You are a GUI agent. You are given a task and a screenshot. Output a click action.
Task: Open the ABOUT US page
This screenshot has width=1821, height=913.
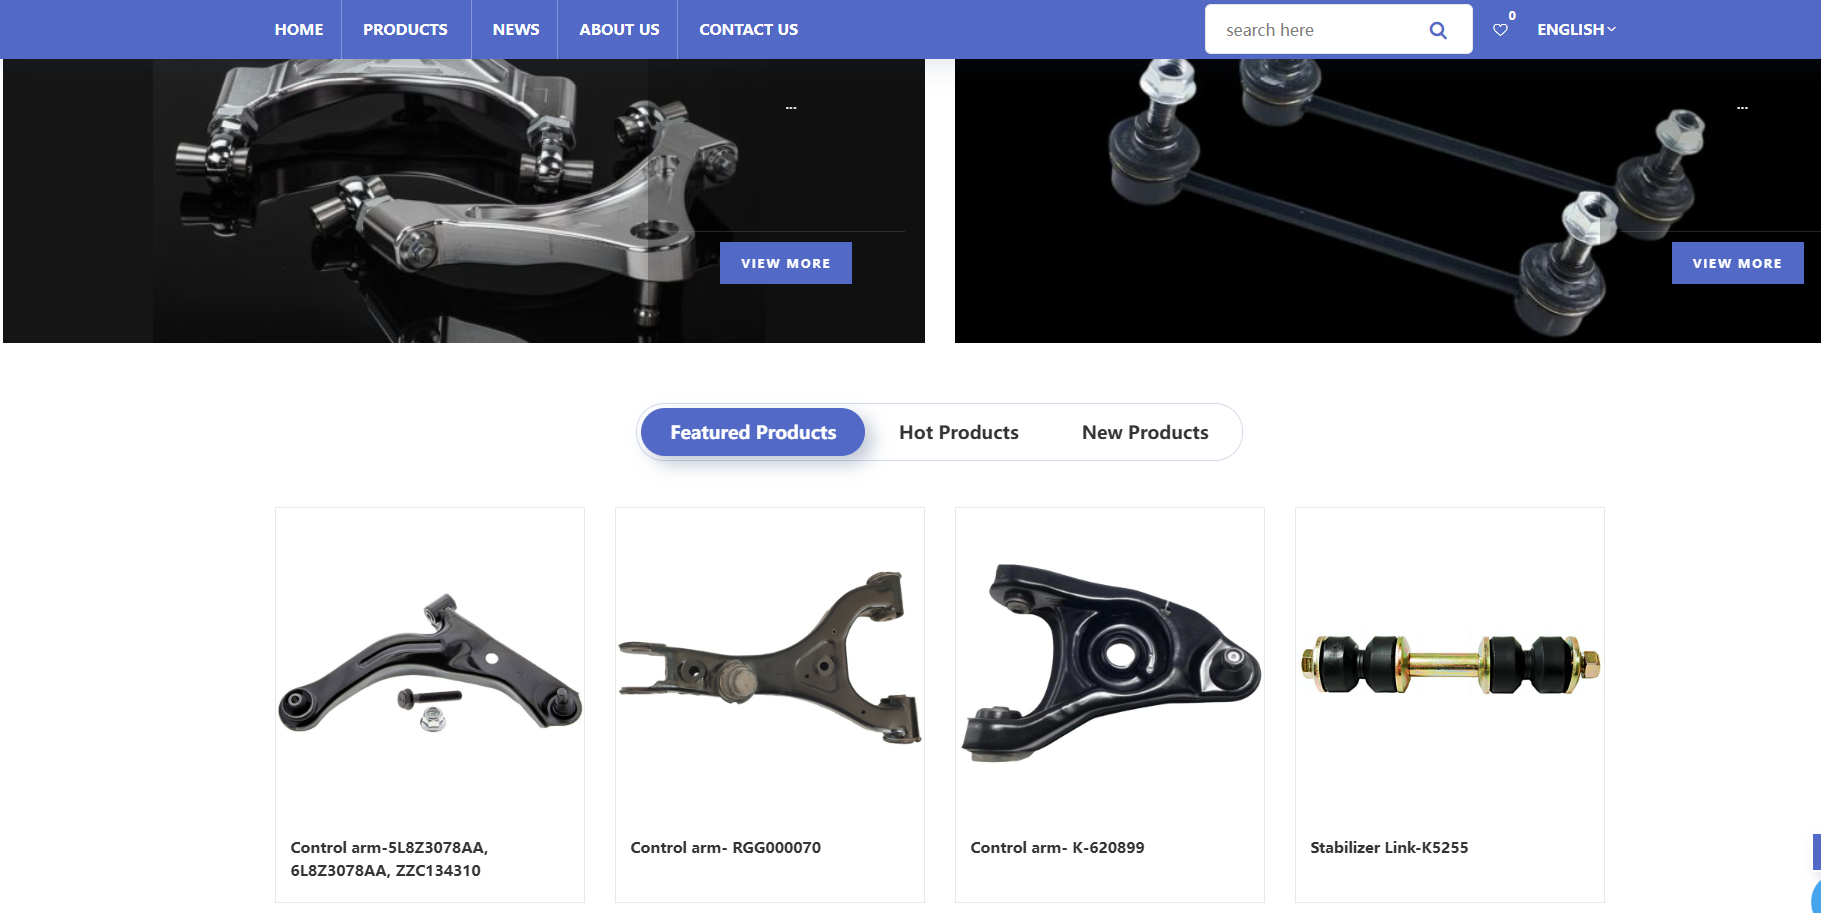pyautogui.click(x=619, y=30)
